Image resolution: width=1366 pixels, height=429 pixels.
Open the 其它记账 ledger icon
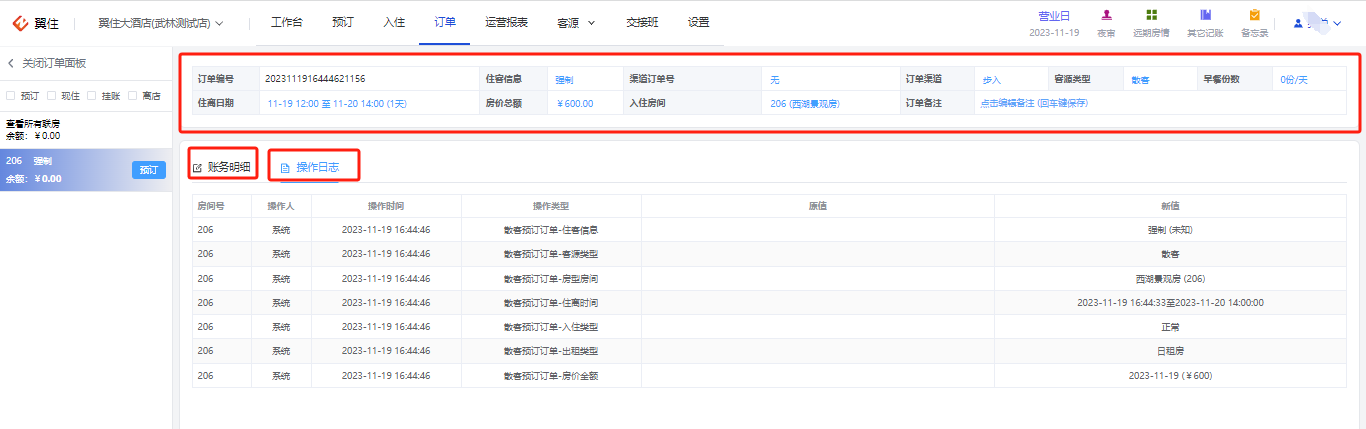point(1205,15)
